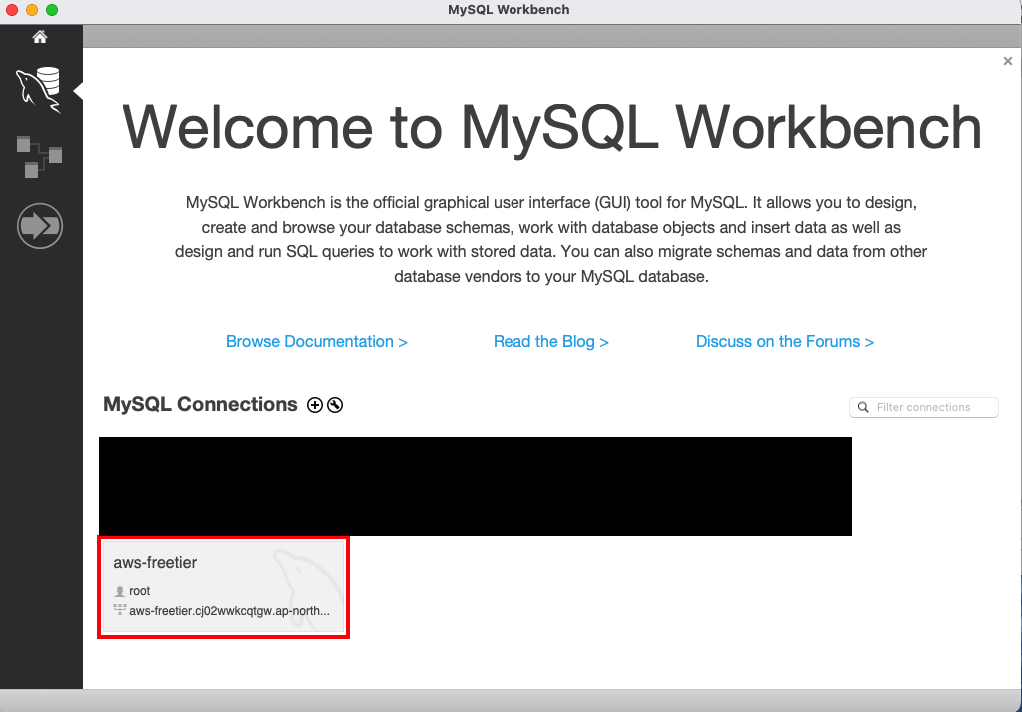Image resolution: width=1022 pixels, height=712 pixels.
Task: Open the Models sidebar icon
Action: [x=39, y=156]
